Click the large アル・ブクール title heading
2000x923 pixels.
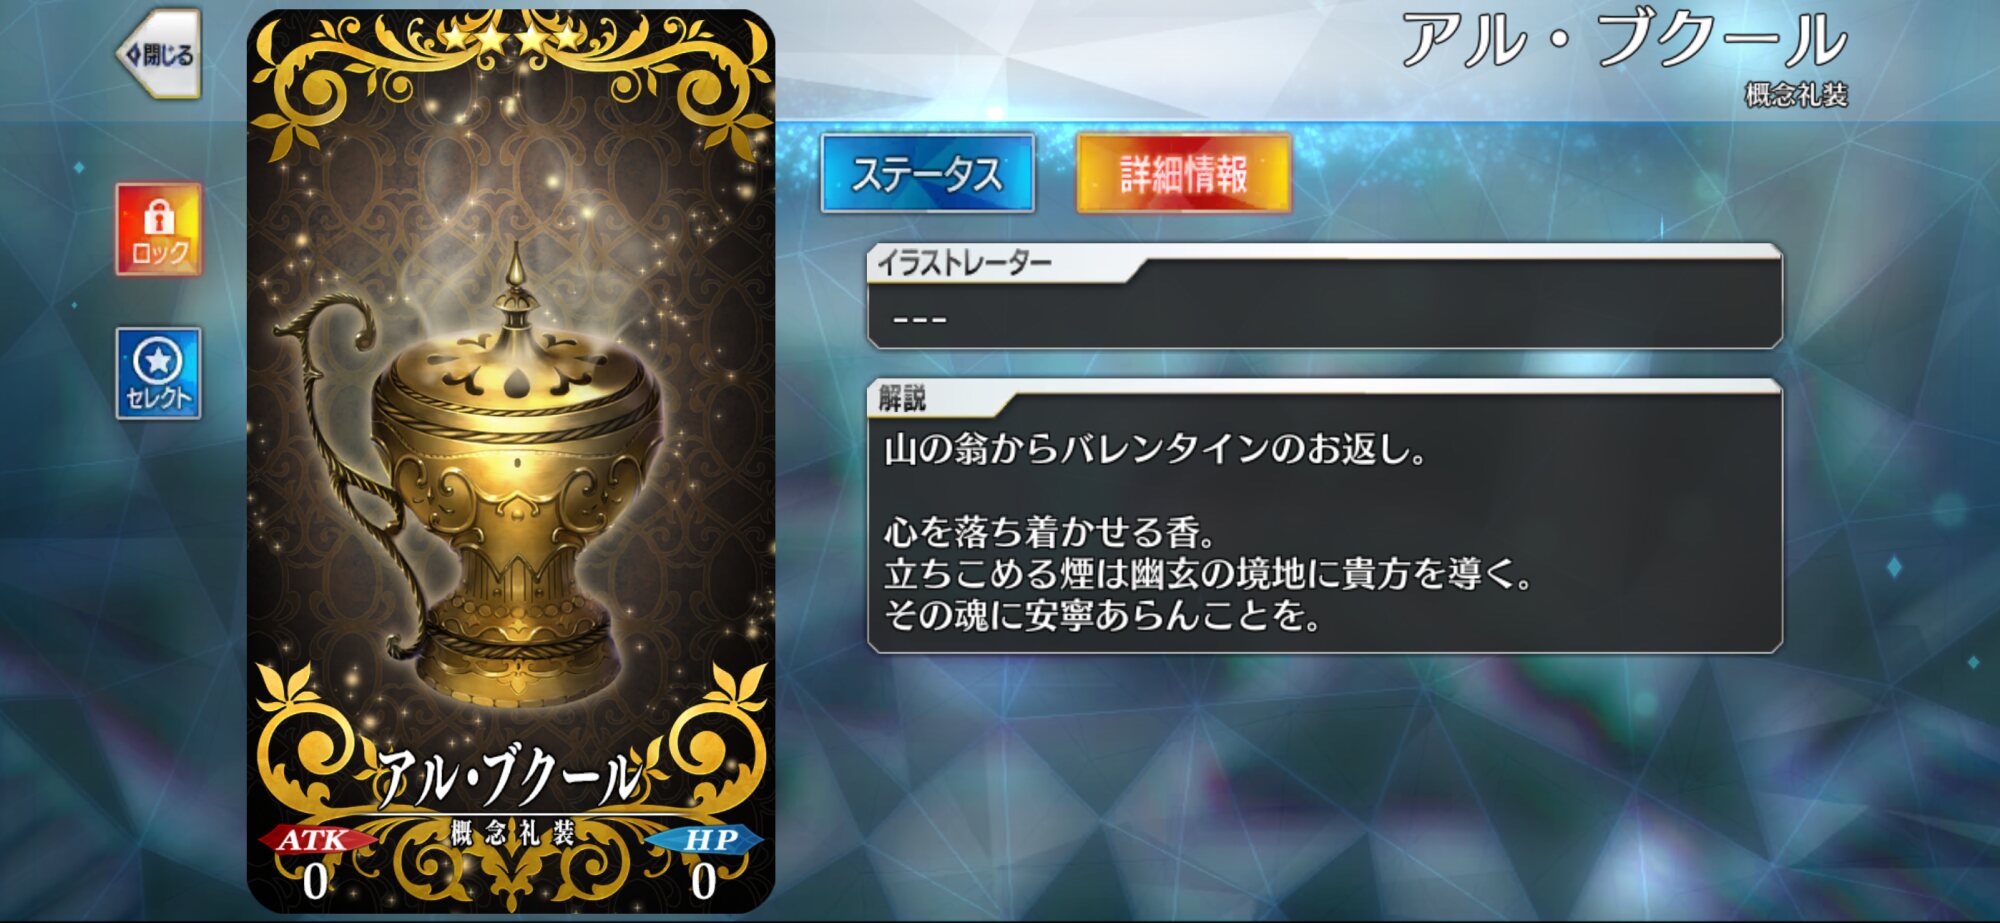[1623, 41]
